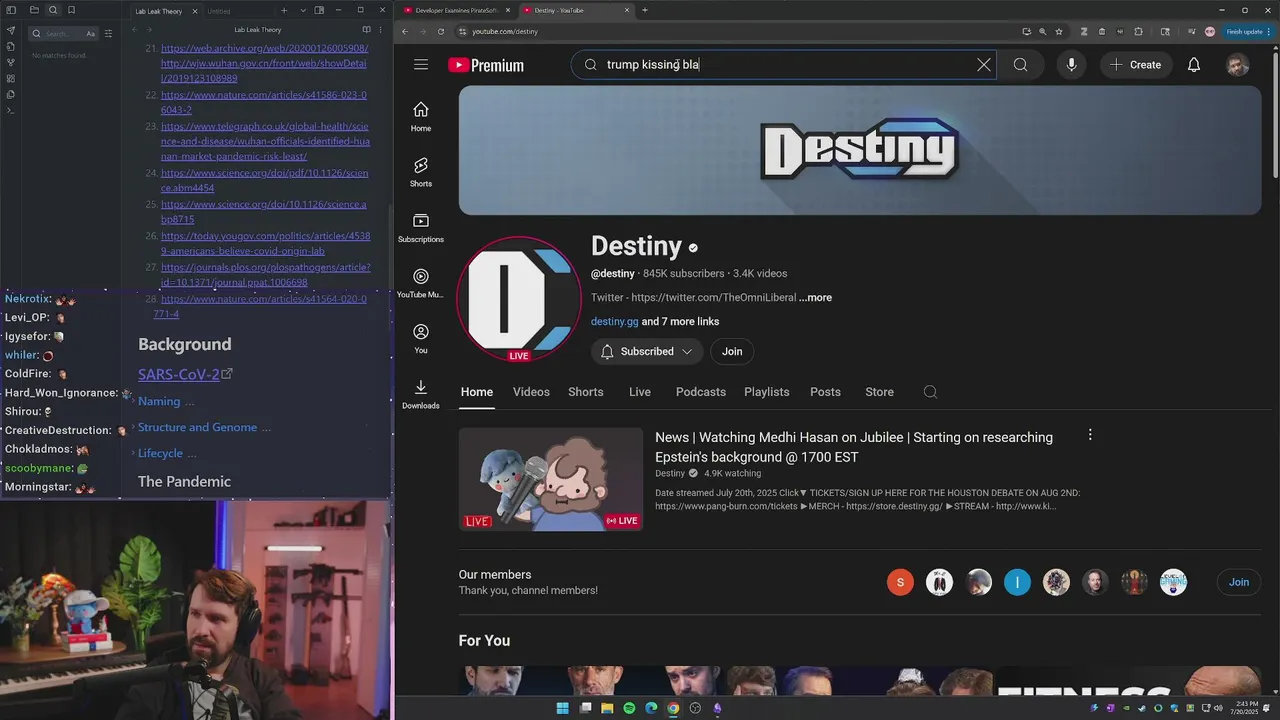Click Join beside the Subscribed button

tap(732, 351)
